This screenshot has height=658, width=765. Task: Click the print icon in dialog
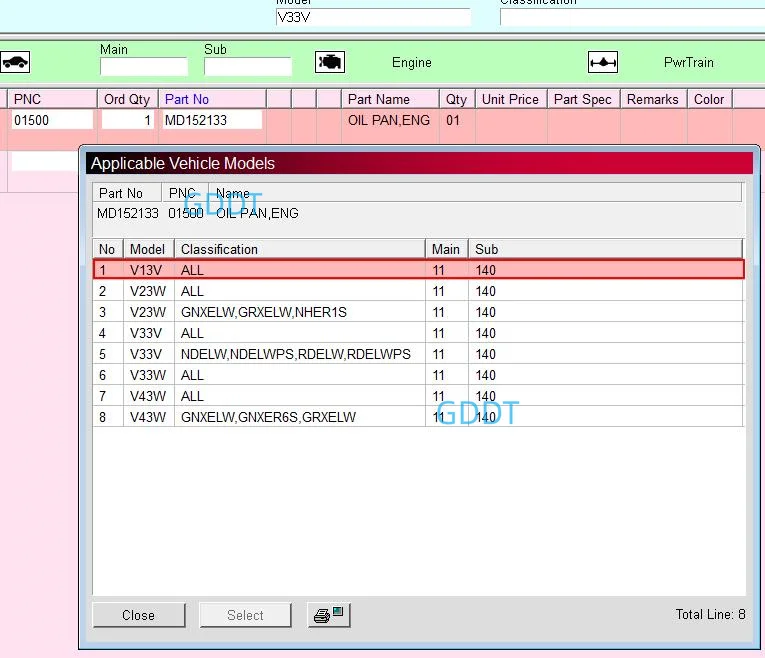tap(329, 615)
